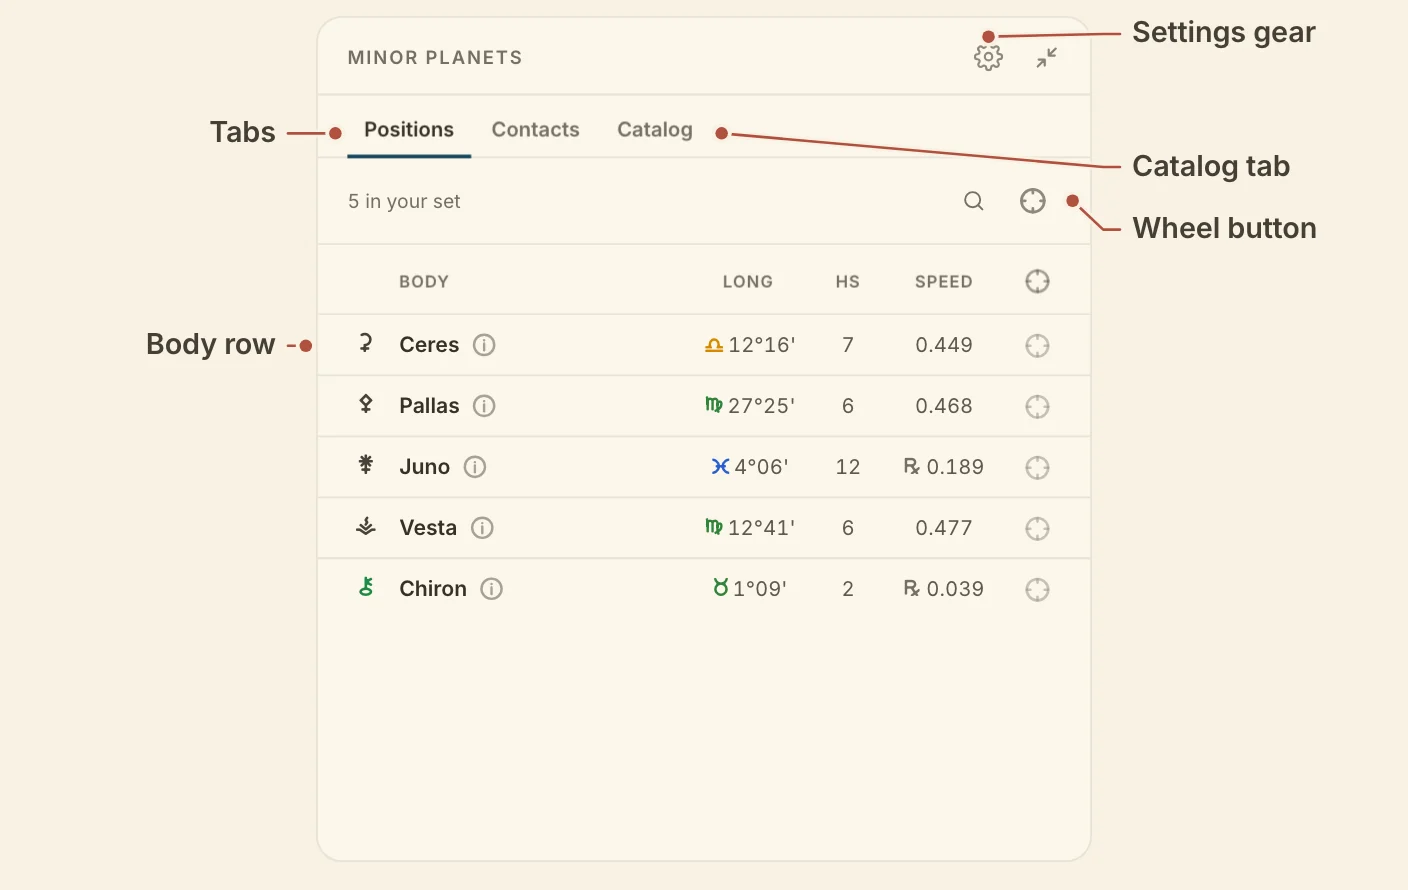Screen dimensions: 1408x890
Task: Switch to the Catalog tab
Action: [x=655, y=130]
